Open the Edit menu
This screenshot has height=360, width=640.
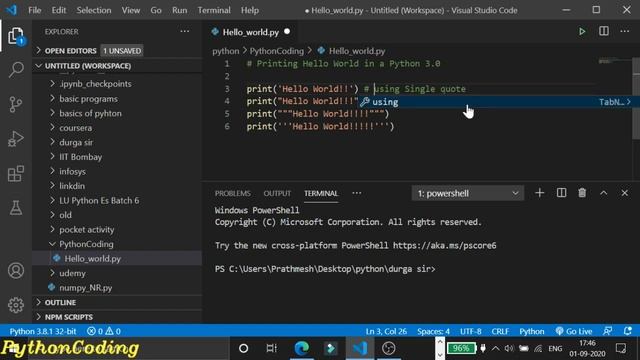coord(59,10)
